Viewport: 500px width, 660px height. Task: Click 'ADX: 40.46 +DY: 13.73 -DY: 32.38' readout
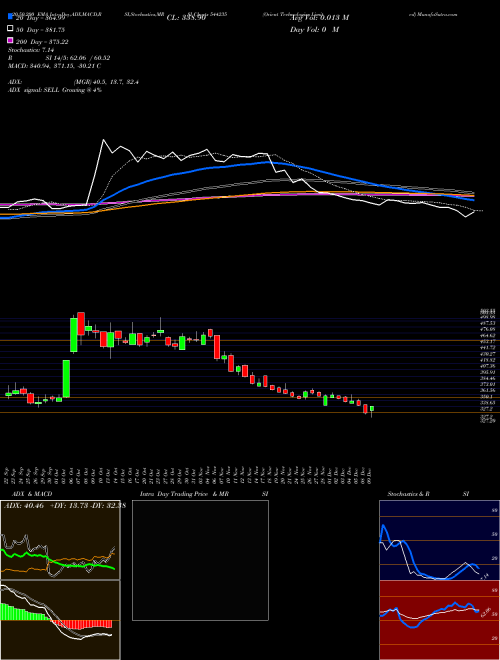pyautogui.click(x=64, y=506)
